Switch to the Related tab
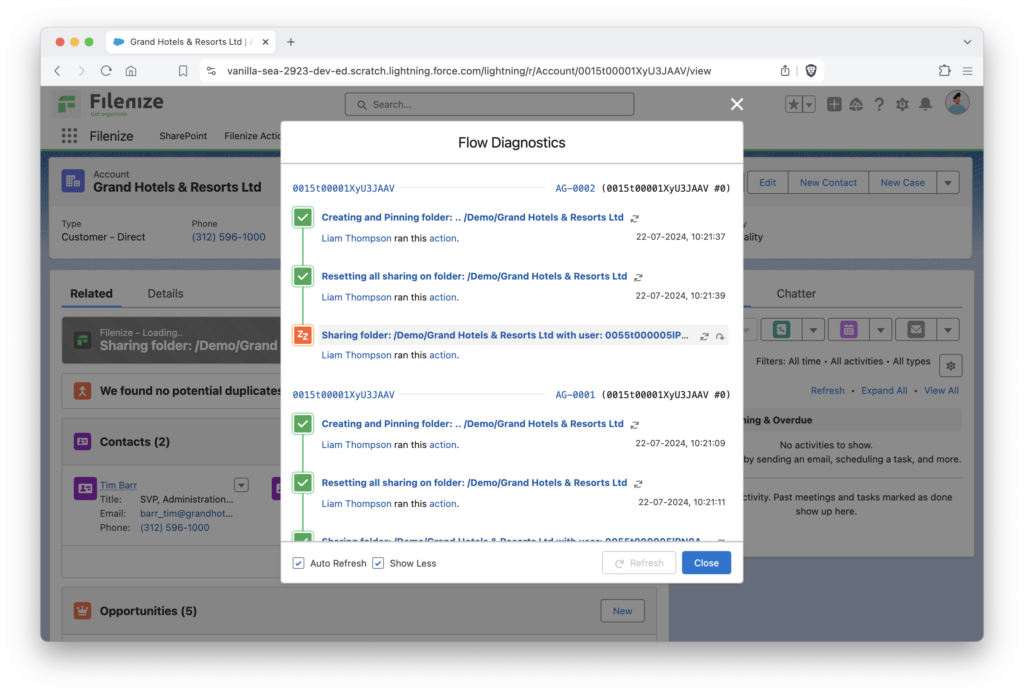 tap(91, 294)
